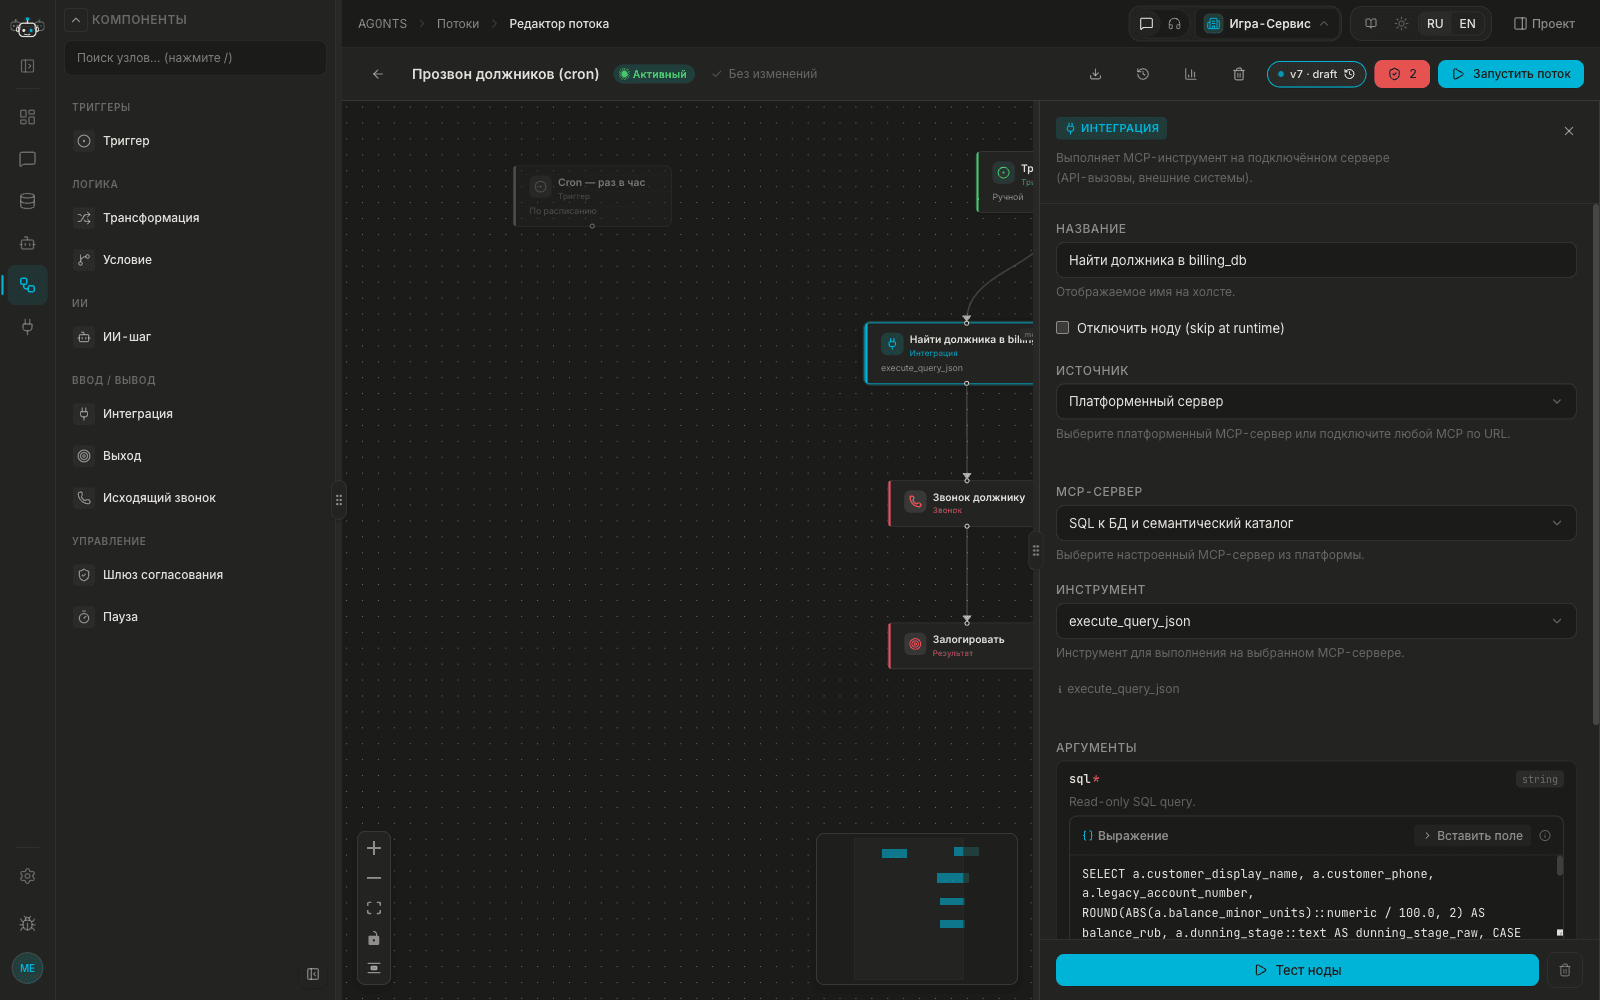Image resolution: width=1600 pixels, height=1000 pixels.
Task: Click the headphones support icon
Action: click(1175, 24)
